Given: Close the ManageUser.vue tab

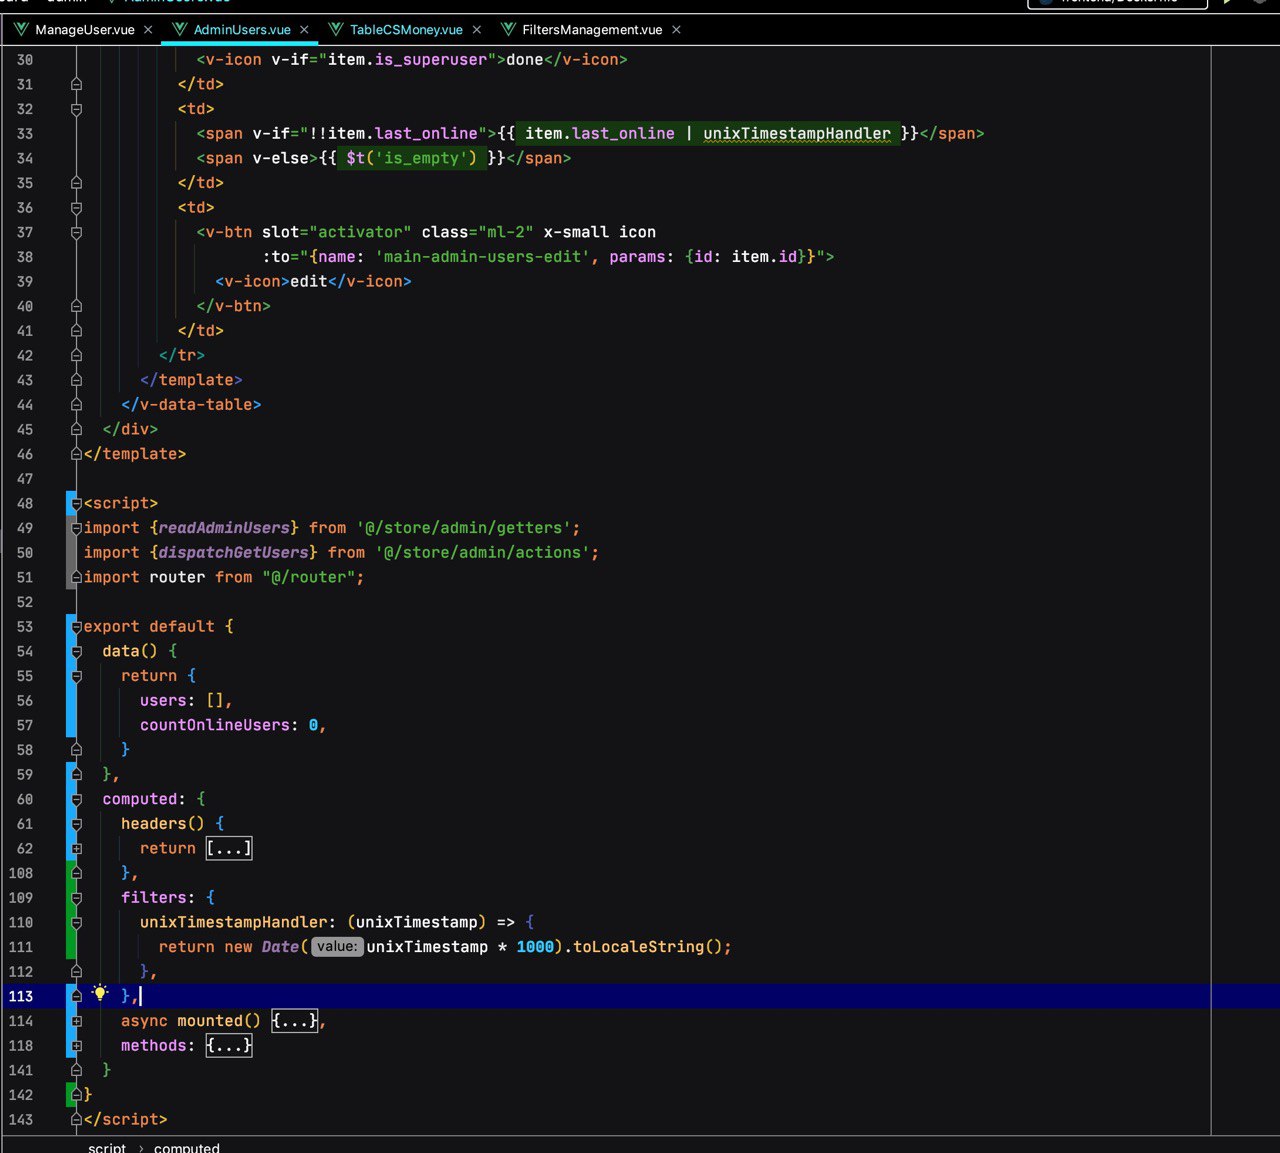Looking at the screenshot, I should click(148, 30).
